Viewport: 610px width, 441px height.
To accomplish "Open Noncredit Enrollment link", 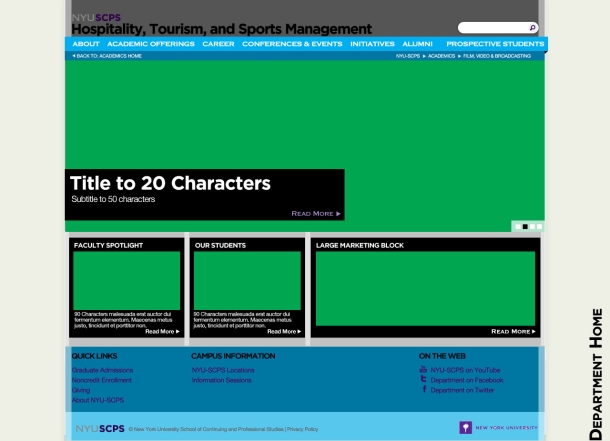I will (x=102, y=380).
